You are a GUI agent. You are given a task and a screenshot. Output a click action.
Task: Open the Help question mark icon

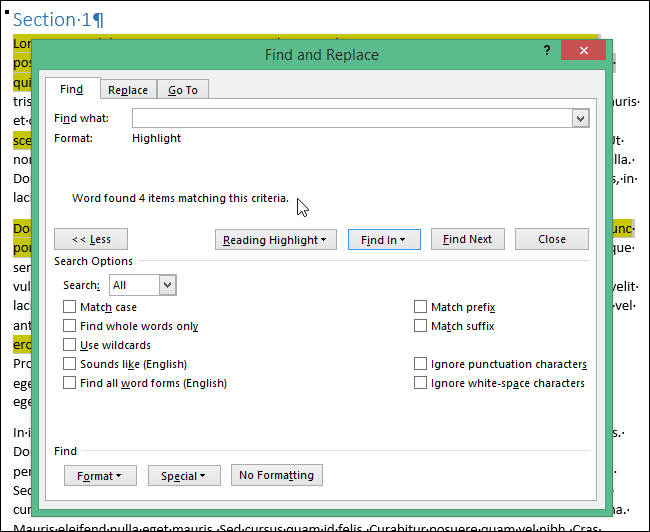547,51
